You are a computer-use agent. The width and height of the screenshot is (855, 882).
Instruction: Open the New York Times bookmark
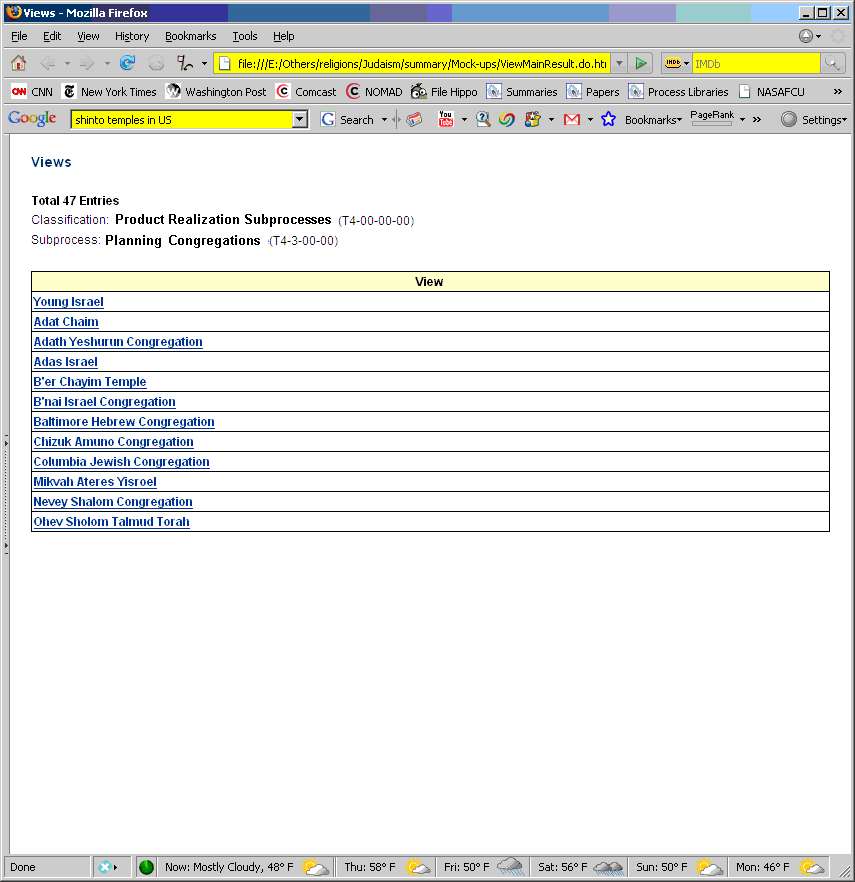pos(110,92)
